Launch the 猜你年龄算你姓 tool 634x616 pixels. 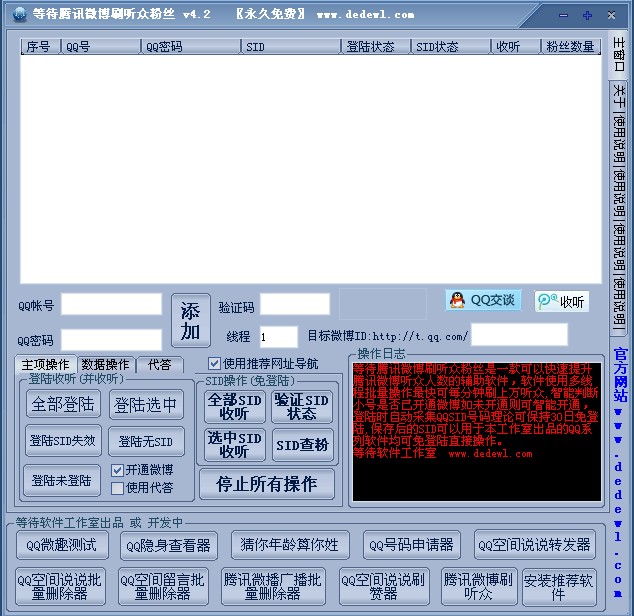pyautogui.click(x=290, y=545)
